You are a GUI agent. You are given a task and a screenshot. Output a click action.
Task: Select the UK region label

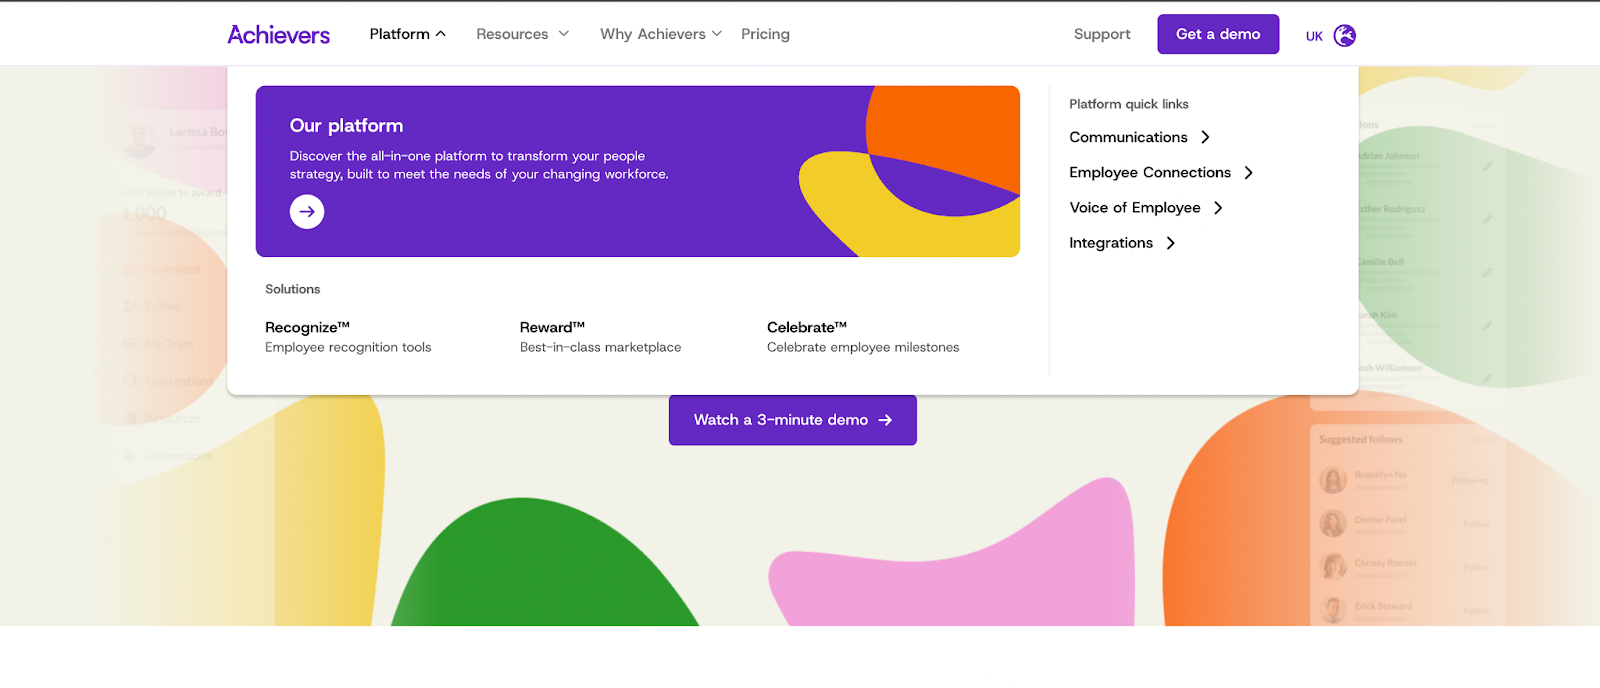pos(1314,36)
